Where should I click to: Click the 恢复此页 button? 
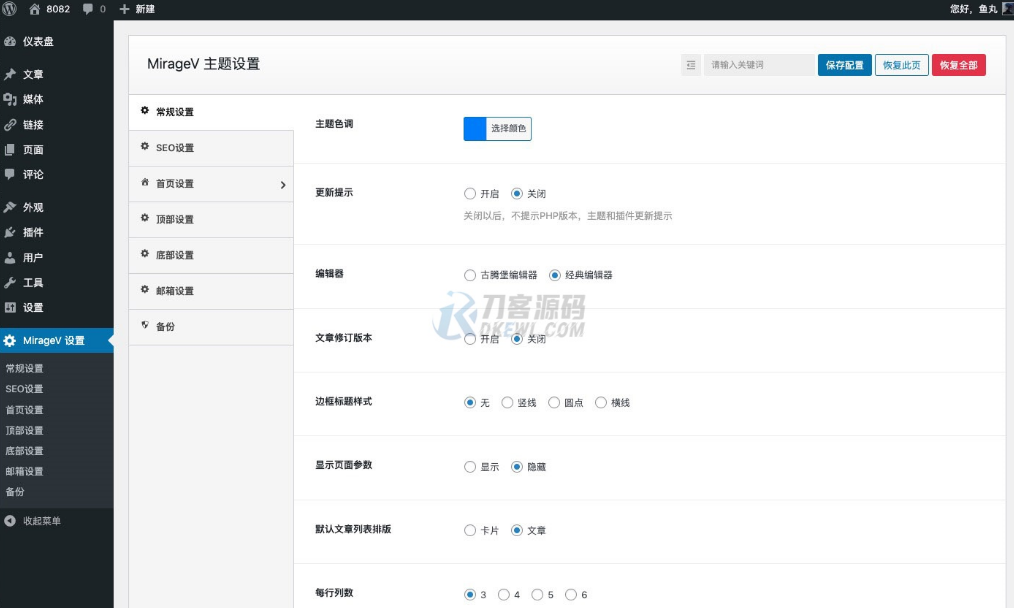[x=901, y=65]
